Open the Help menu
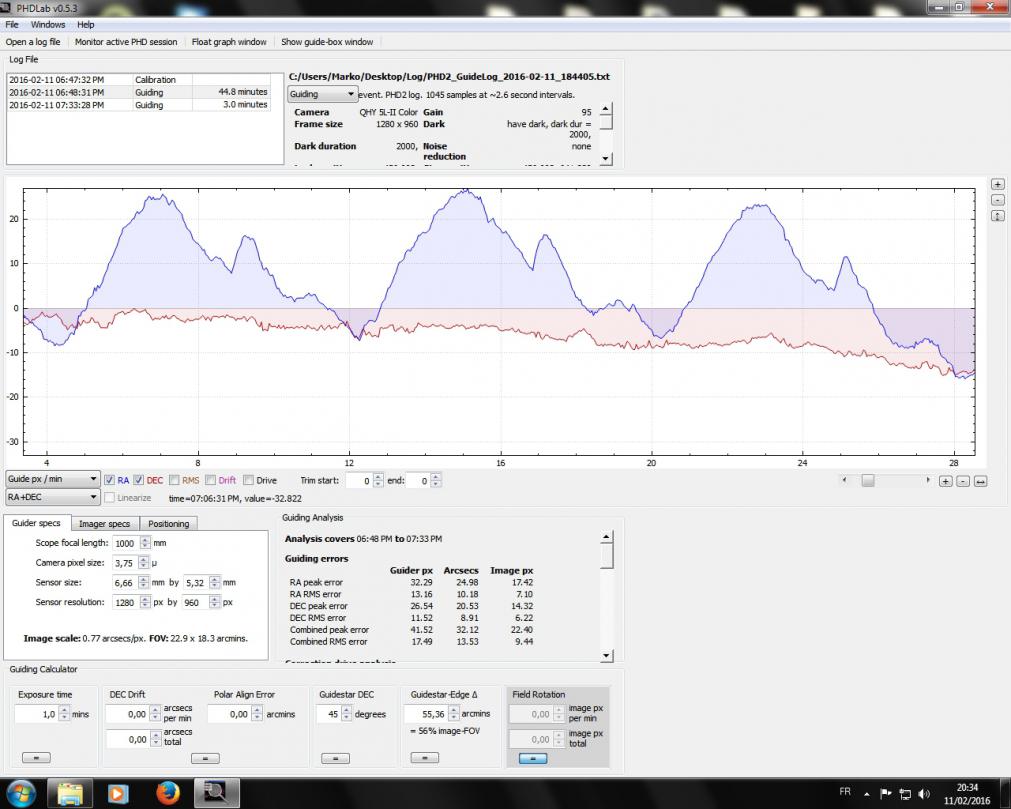Screen dimensions: 1011x809 (86, 24)
